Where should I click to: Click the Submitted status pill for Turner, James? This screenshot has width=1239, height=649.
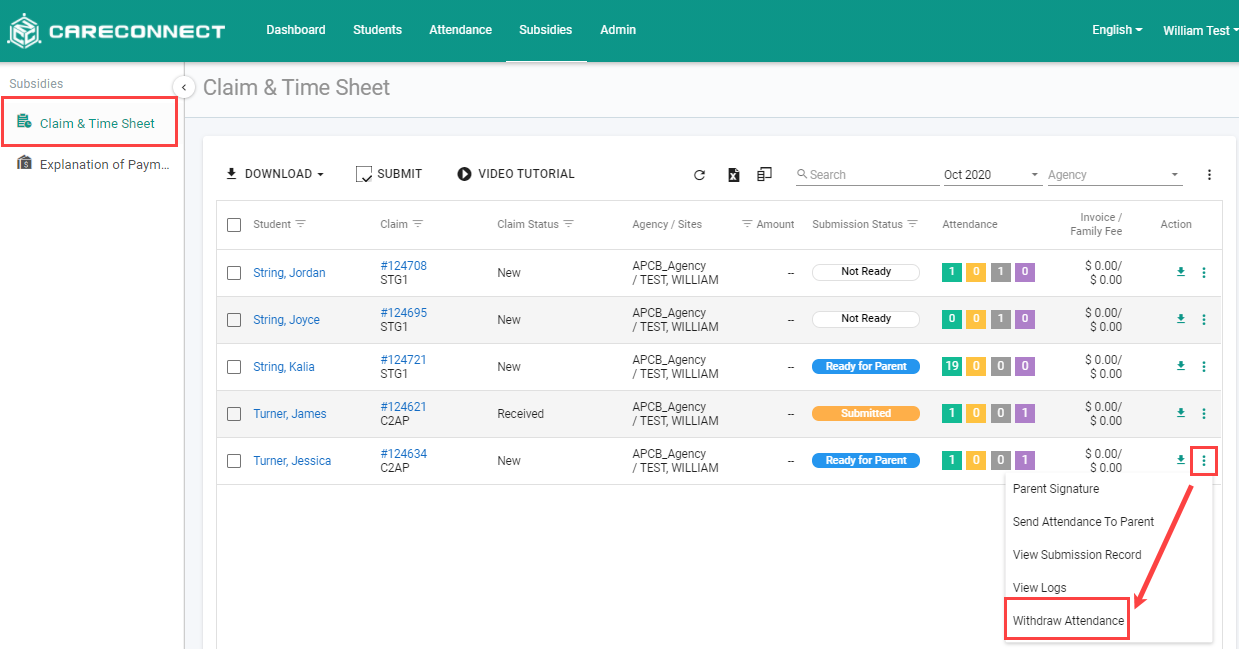pyautogui.click(x=866, y=413)
